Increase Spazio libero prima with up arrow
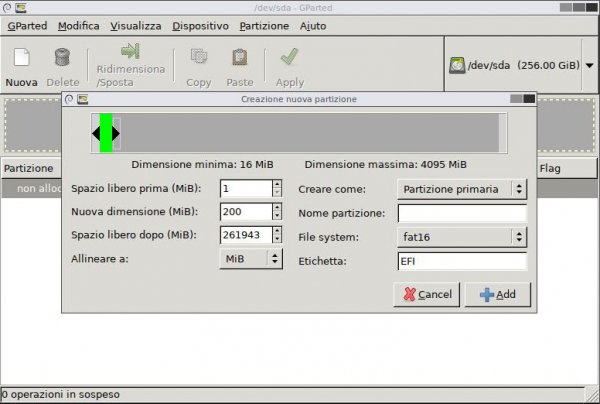Image resolution: width=600 pixels, height=404 pixels. pyautogui.click(x=277, y=184)
